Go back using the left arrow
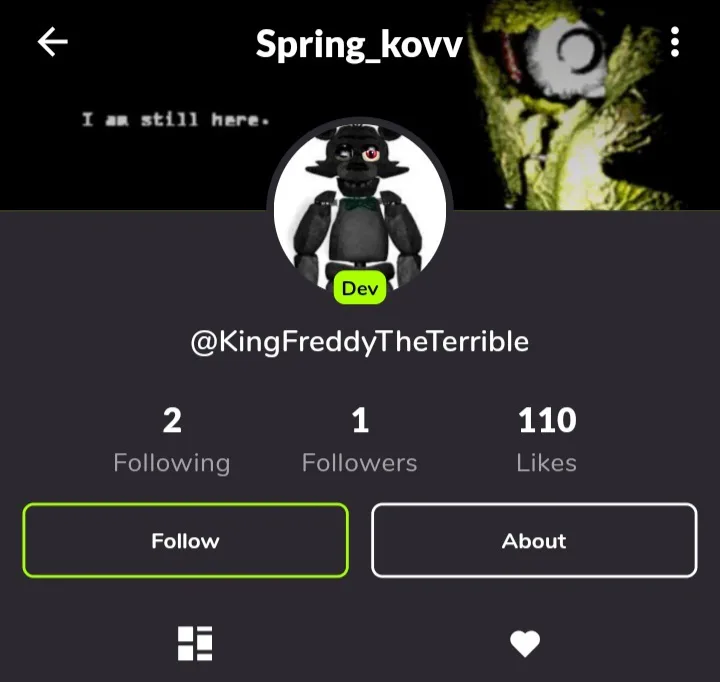720x682 pixels. [x=53, y=41]
